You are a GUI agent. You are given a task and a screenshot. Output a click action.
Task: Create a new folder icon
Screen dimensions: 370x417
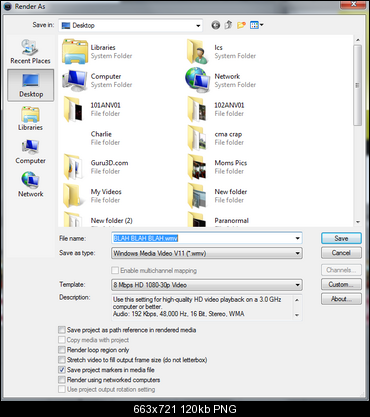pyautogui.click(x=241, y=25)
